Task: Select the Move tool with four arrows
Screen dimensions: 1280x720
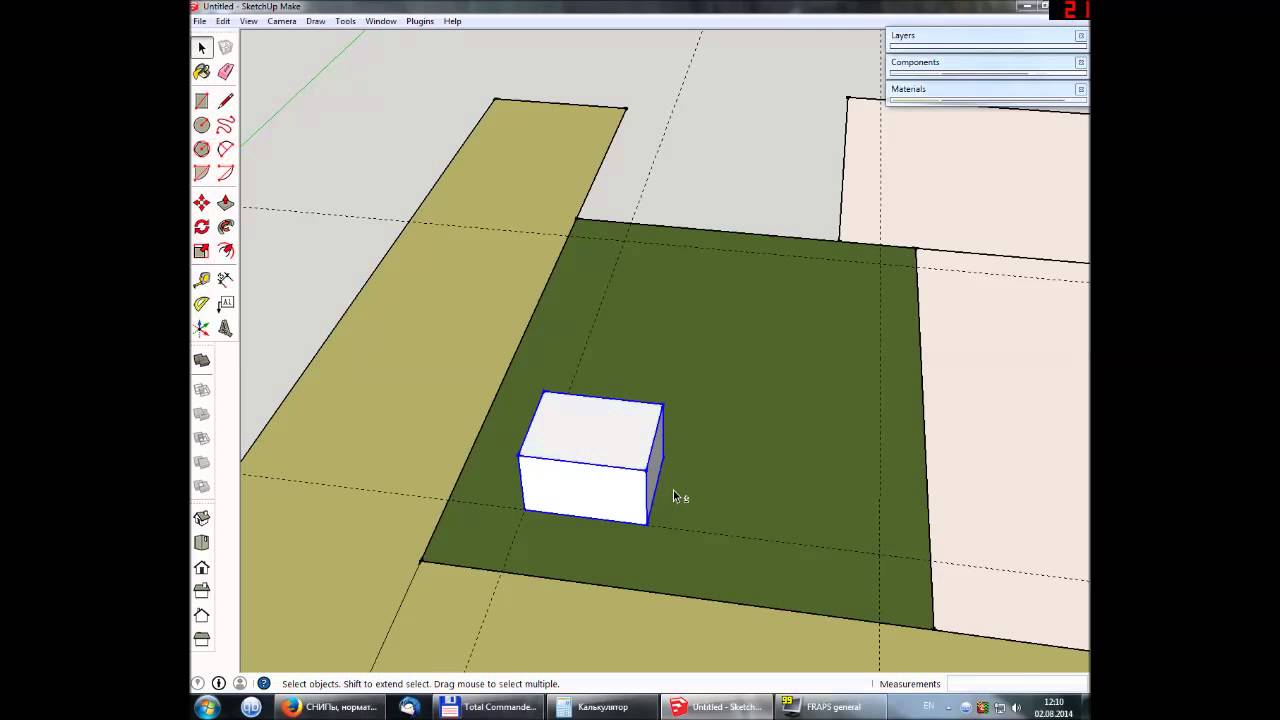Action: (202, 203)
